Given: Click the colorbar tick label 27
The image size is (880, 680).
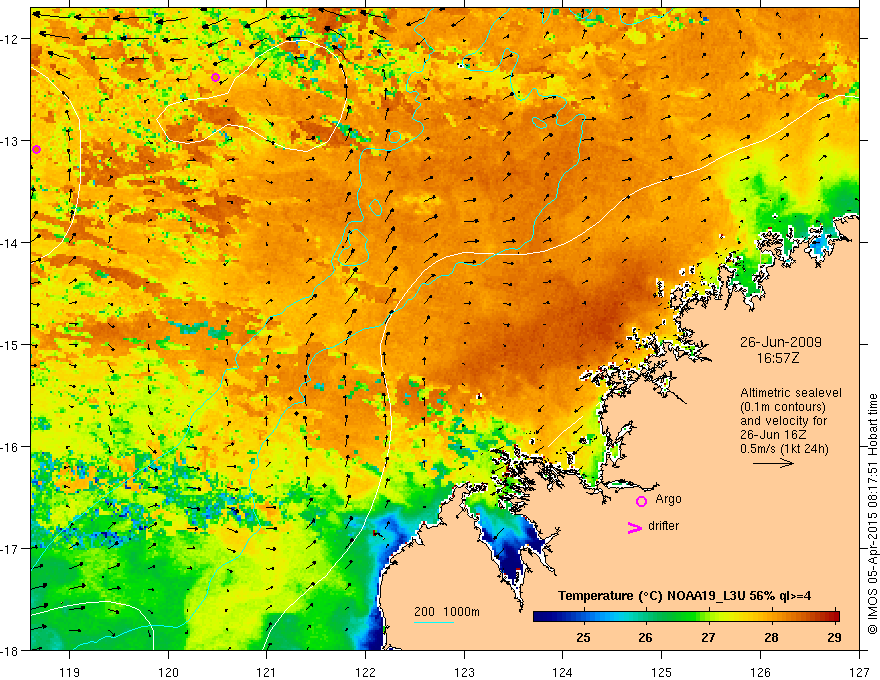Looking at the screenshot, I should [708, 637].
